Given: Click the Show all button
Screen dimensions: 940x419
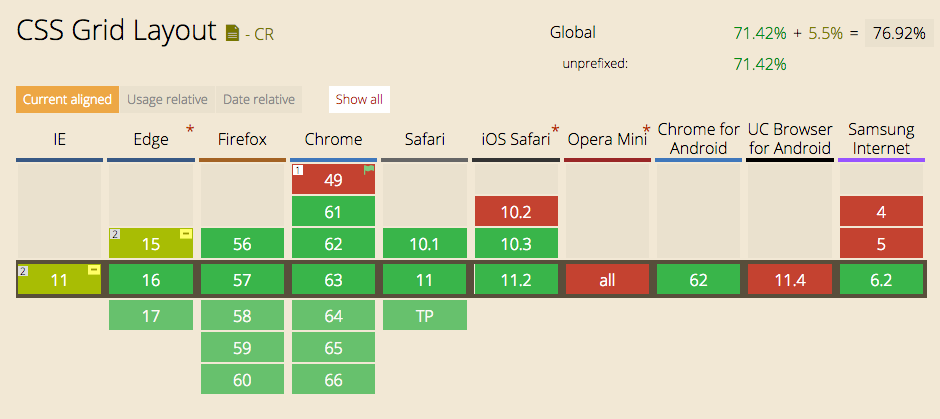Looking at the screenshot, I should point(359,100).
